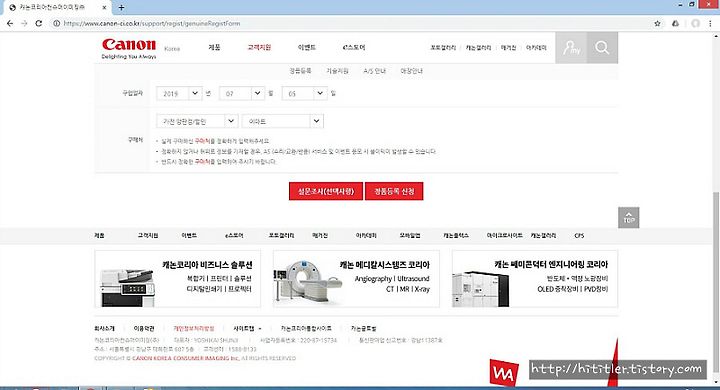Expand the purchase day dropdown showing 05
The height and width of the screenshot is (390, 720).
(x=304, y=93)
